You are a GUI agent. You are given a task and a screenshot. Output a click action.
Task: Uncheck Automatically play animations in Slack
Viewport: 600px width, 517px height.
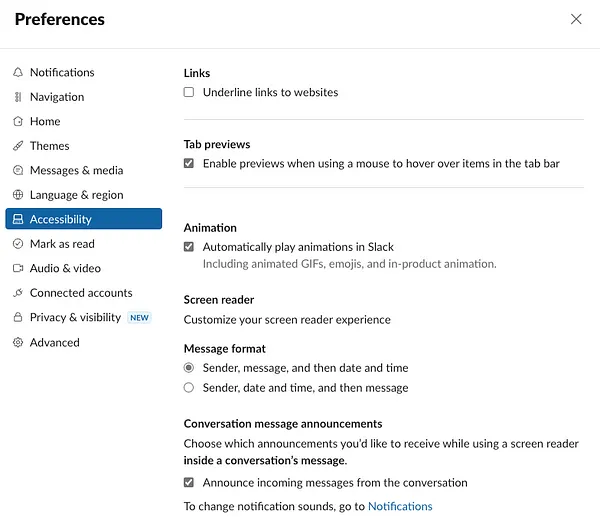[189, 247]
